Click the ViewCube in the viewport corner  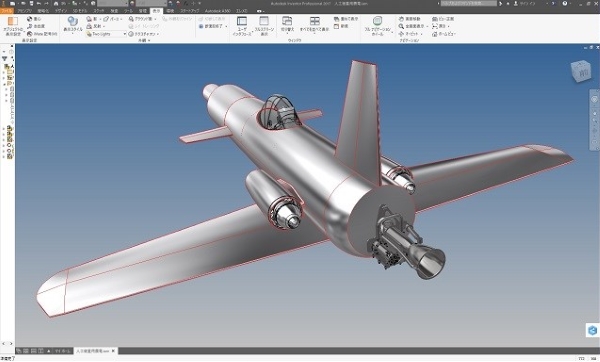point(581,72)
